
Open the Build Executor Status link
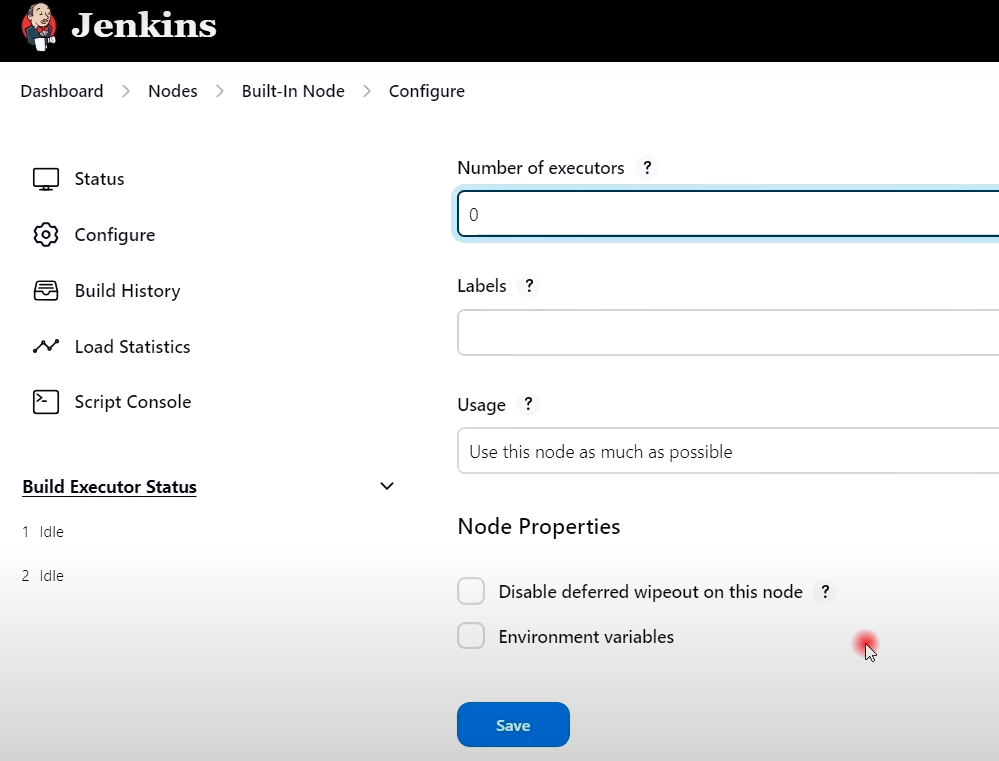pos(109,487)
